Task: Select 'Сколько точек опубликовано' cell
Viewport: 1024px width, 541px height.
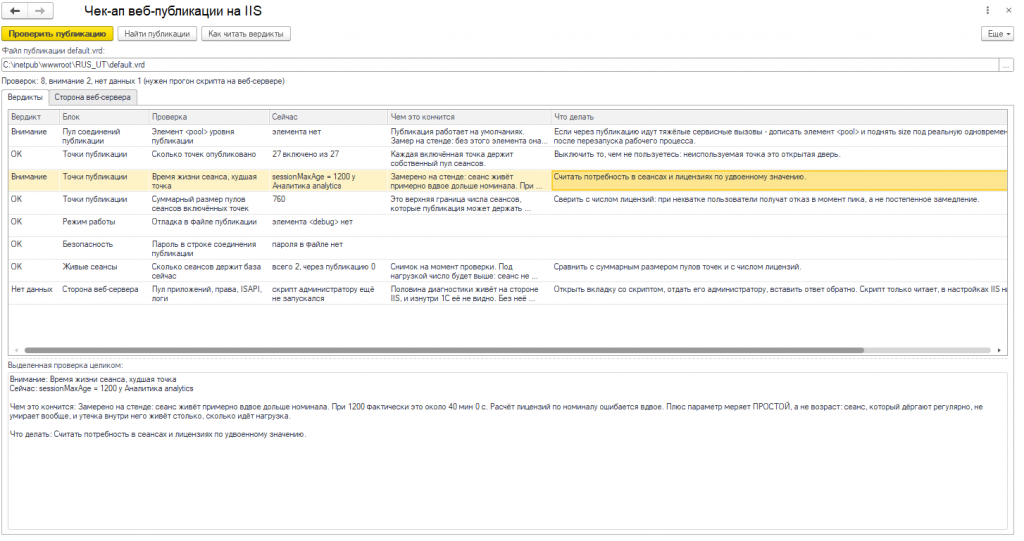Action: [209, 158]
